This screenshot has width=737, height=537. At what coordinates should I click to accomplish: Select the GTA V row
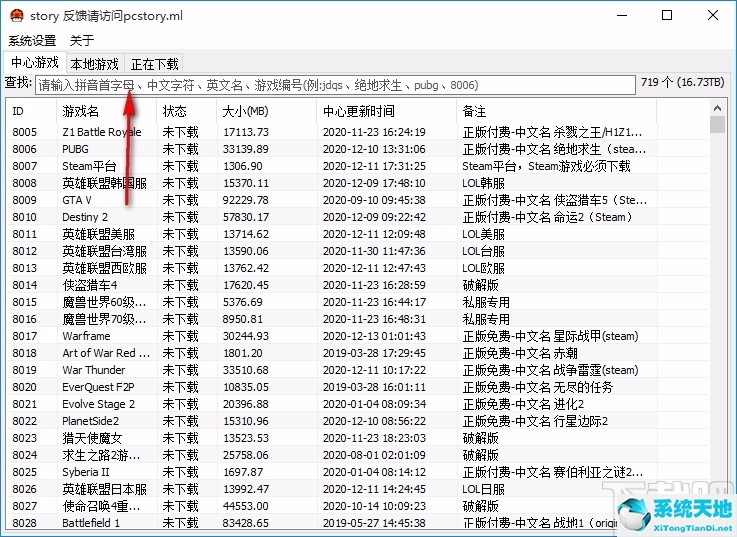pyautogui.click(x=358, y=200)
